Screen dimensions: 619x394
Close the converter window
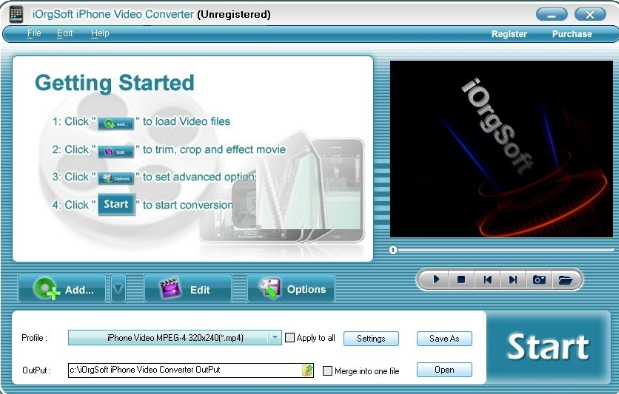pyautogui.click(x=590, y=15)
